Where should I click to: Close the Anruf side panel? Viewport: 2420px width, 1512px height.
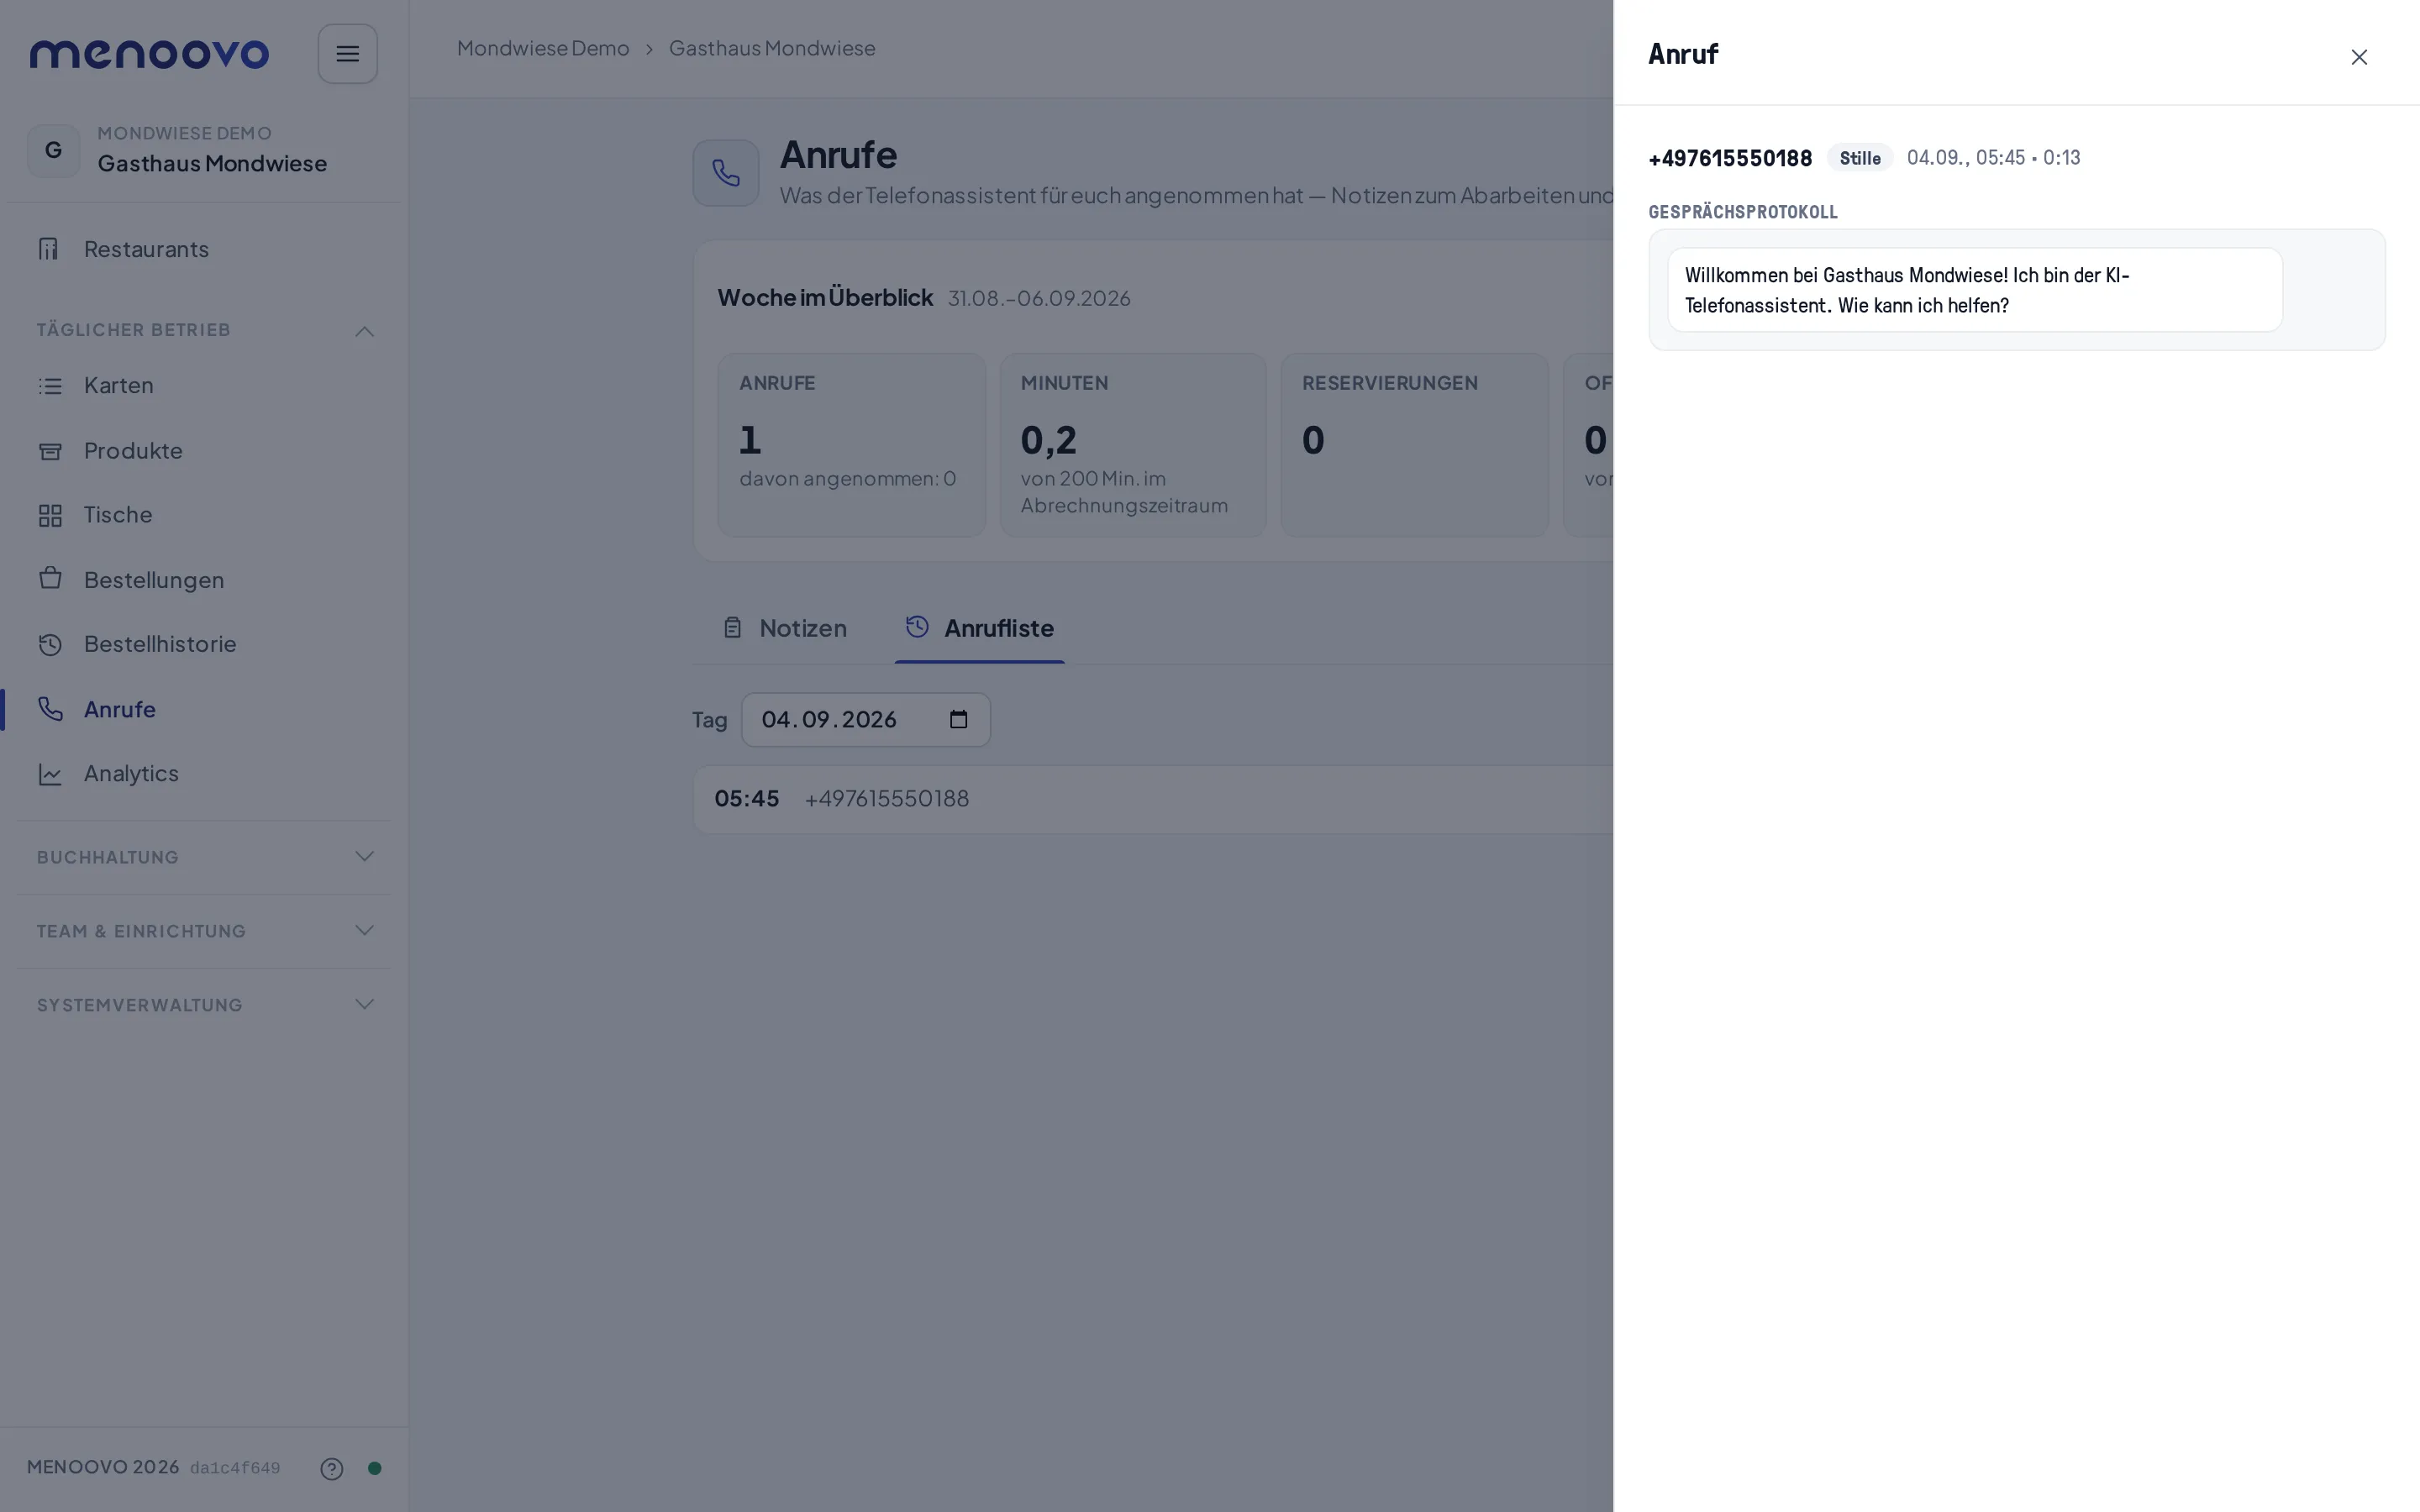pyautogui.click(x=2358, y=57)
